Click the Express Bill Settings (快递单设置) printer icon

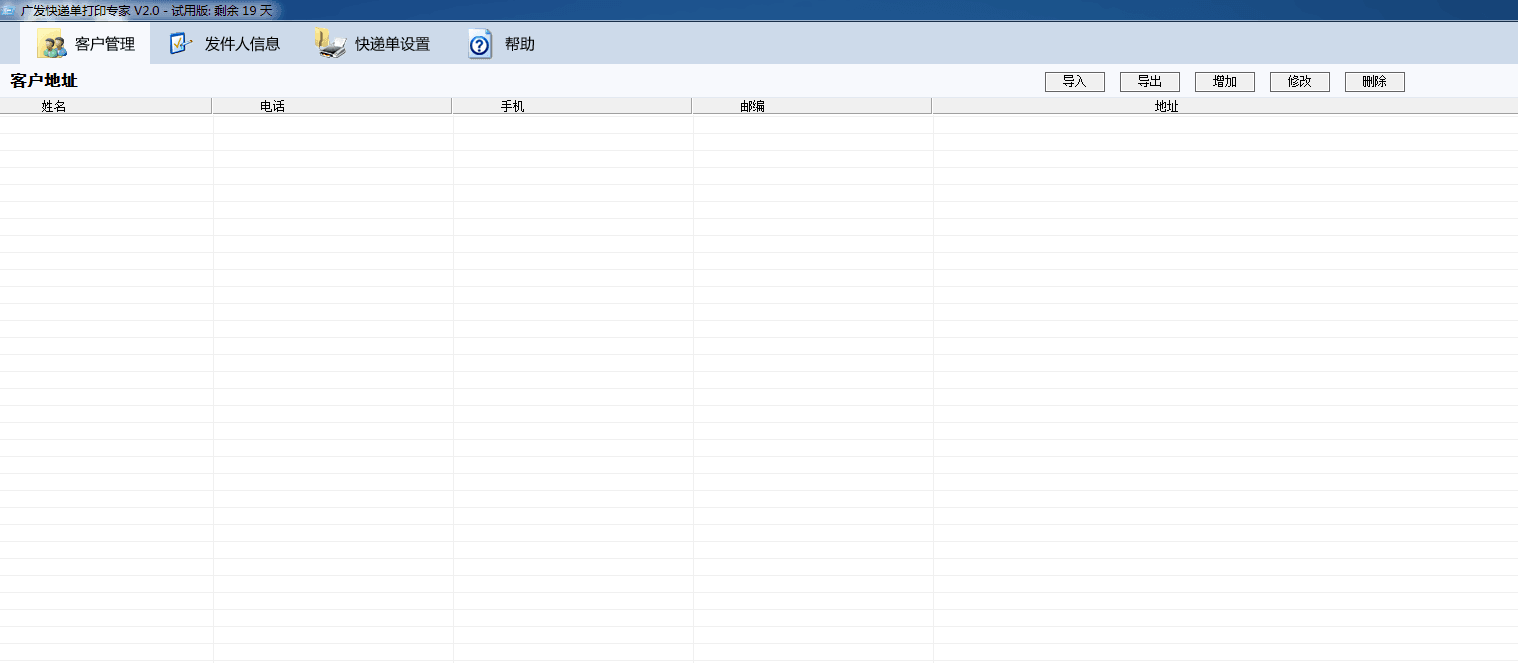pyautogui.click(x=330, y=44)
